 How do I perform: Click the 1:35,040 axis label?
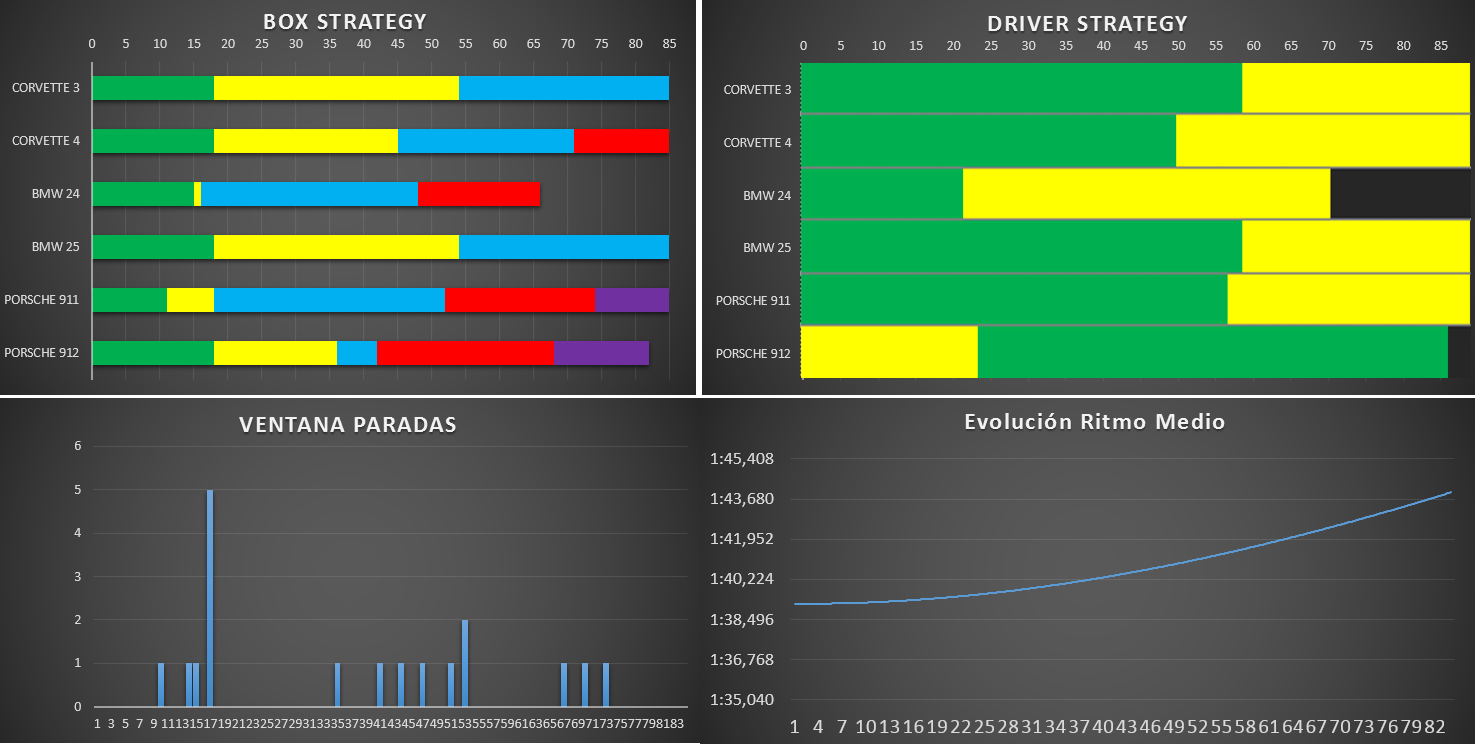click(741, 699)
